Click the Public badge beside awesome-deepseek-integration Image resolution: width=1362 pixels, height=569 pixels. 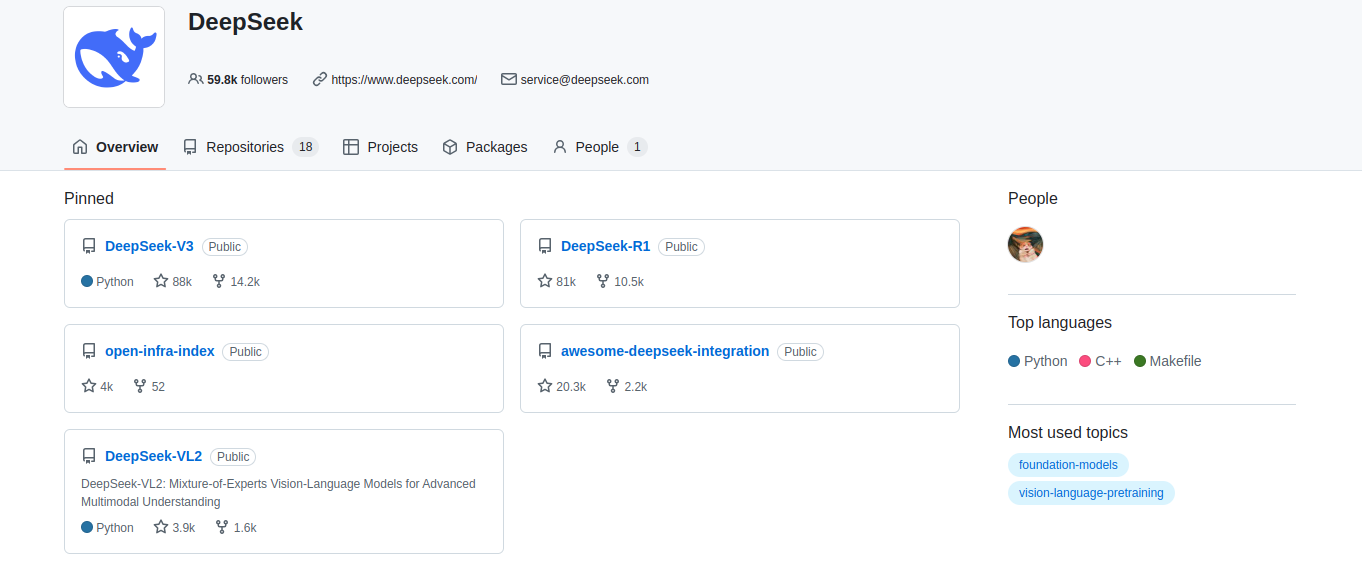[x=801, y=352]
